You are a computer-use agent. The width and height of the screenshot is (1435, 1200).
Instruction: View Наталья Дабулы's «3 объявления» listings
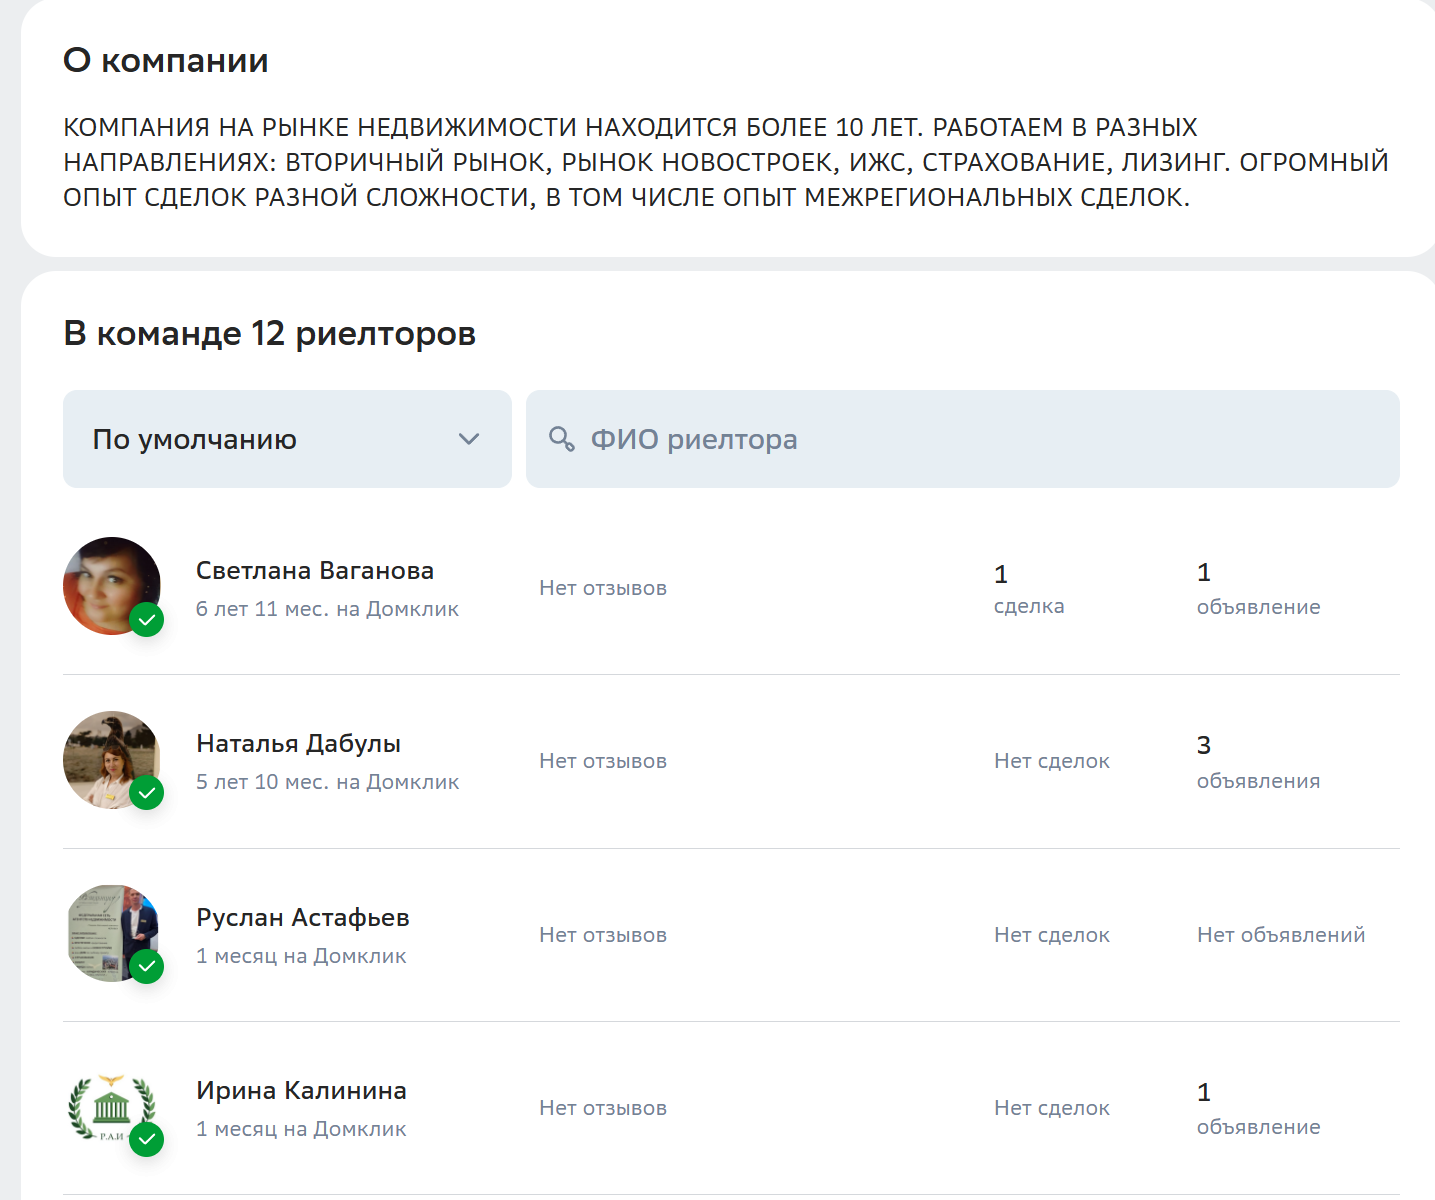(1257, 762)
